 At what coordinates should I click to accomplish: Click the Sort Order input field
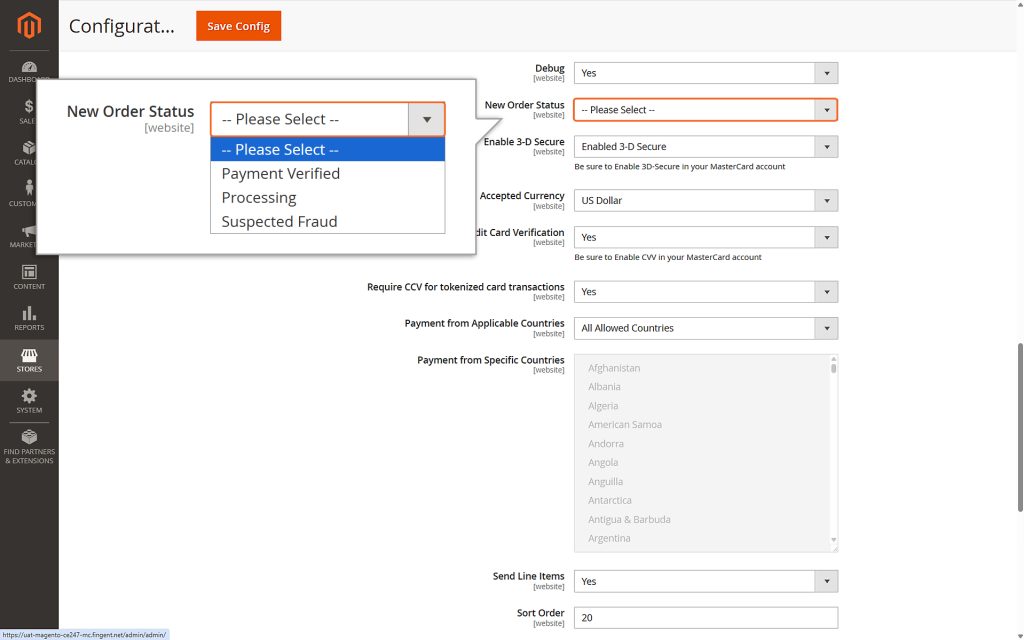706,618
